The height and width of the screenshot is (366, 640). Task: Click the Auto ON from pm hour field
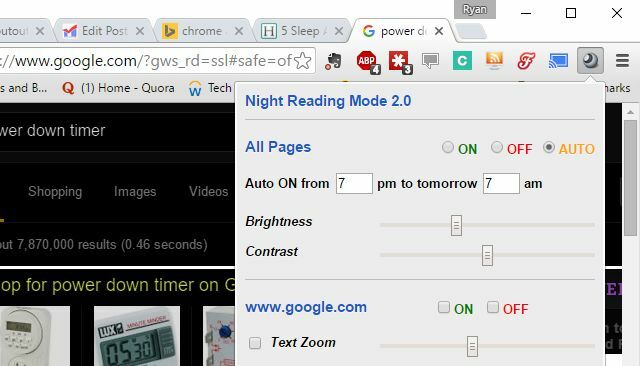tap(354, 183)
